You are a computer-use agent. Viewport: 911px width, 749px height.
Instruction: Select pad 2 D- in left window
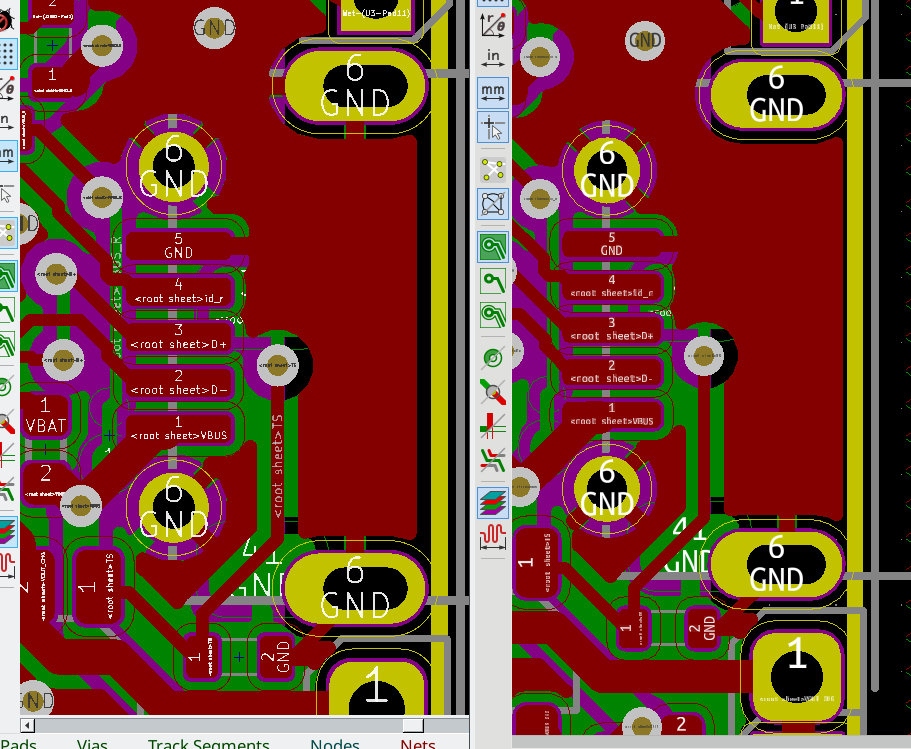(x=178, y=382)
